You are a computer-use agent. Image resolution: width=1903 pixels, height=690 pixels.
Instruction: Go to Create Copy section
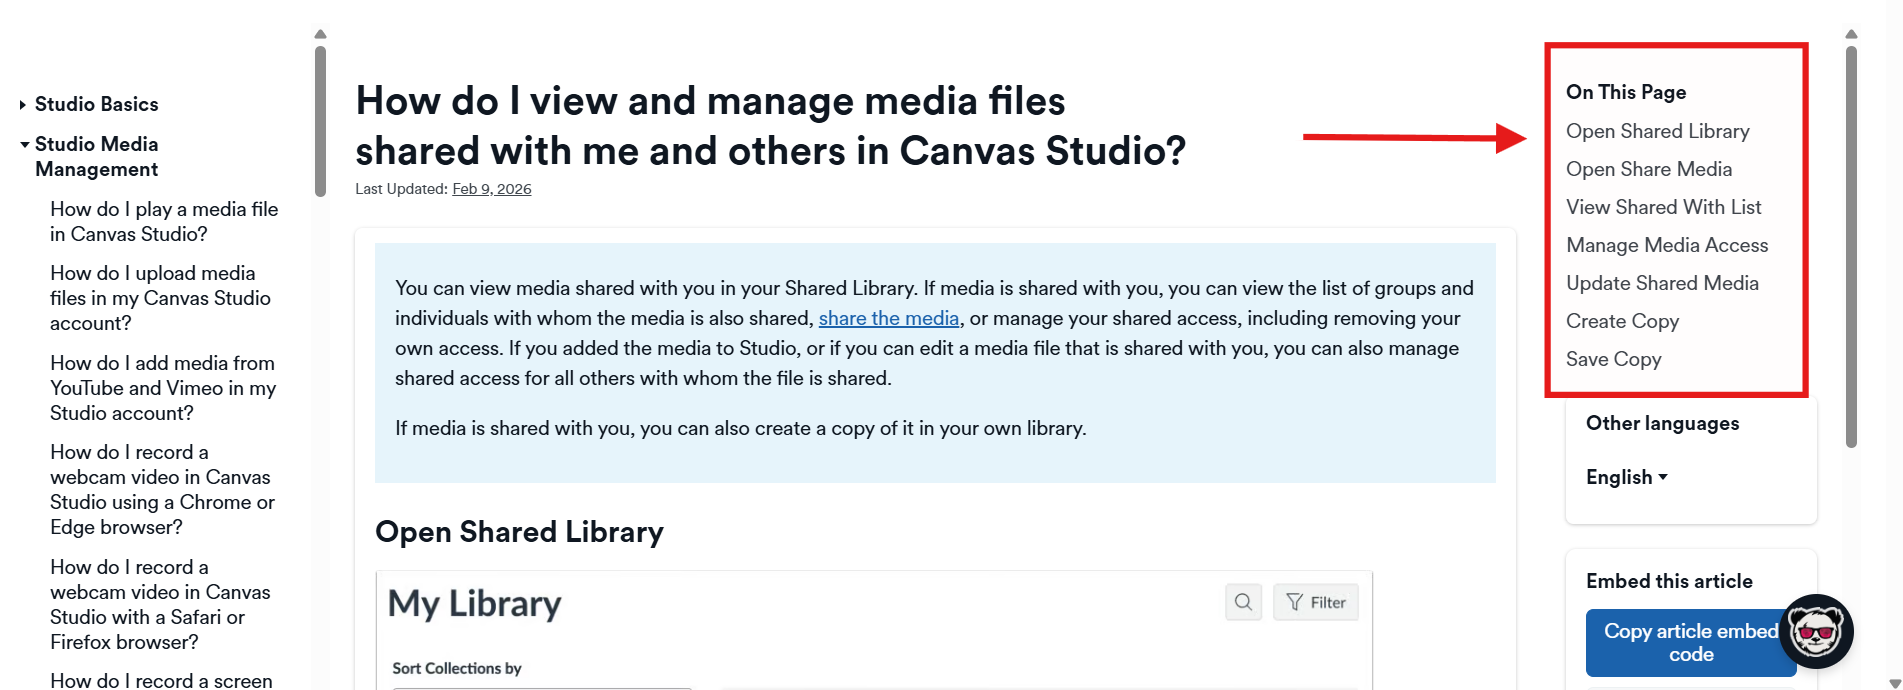coord(1623,321)
